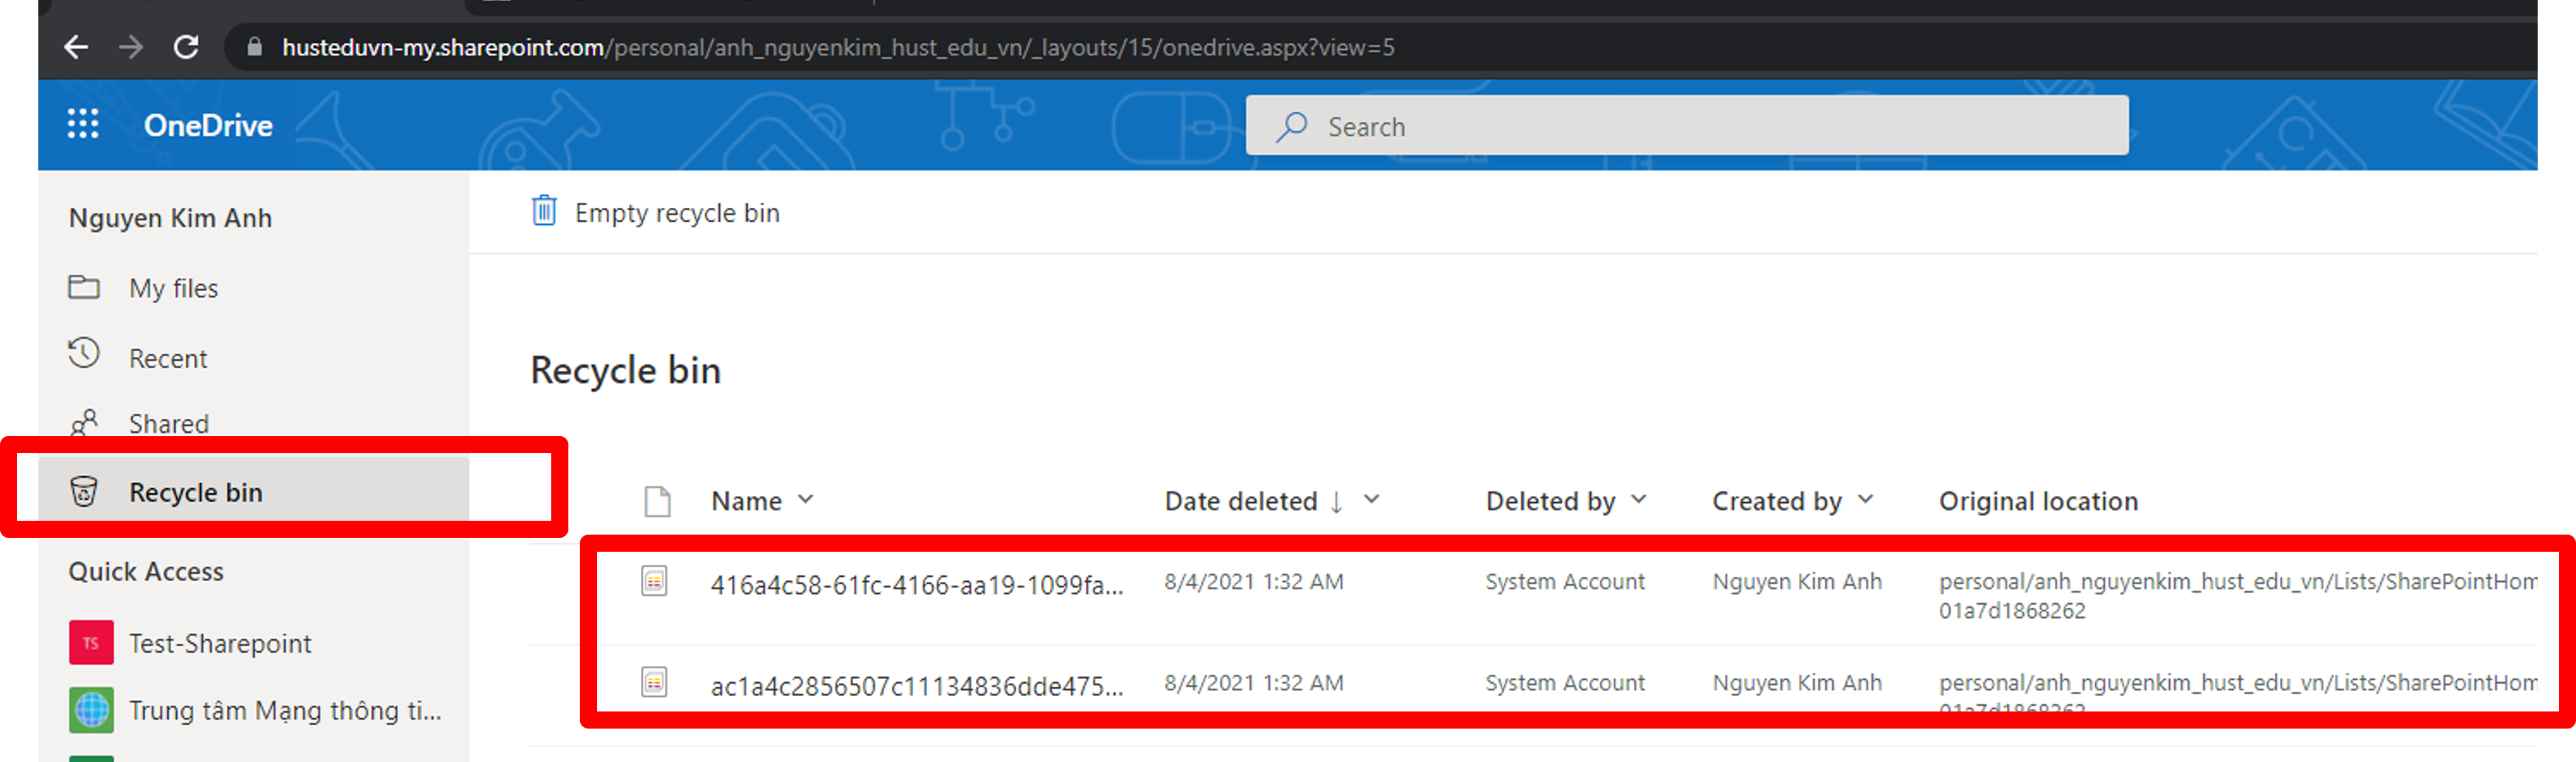Reload the page with refresh icon
Screen dimensions: 2576x762
tap(186, 47)
